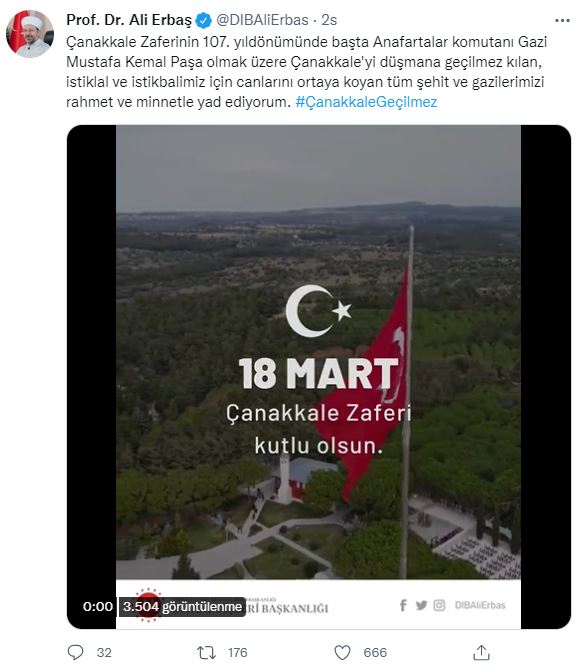Open the three-dot more options menu
Image resolution: width=586 pixels, height=666 pixels.
click(x=562, y=20)
